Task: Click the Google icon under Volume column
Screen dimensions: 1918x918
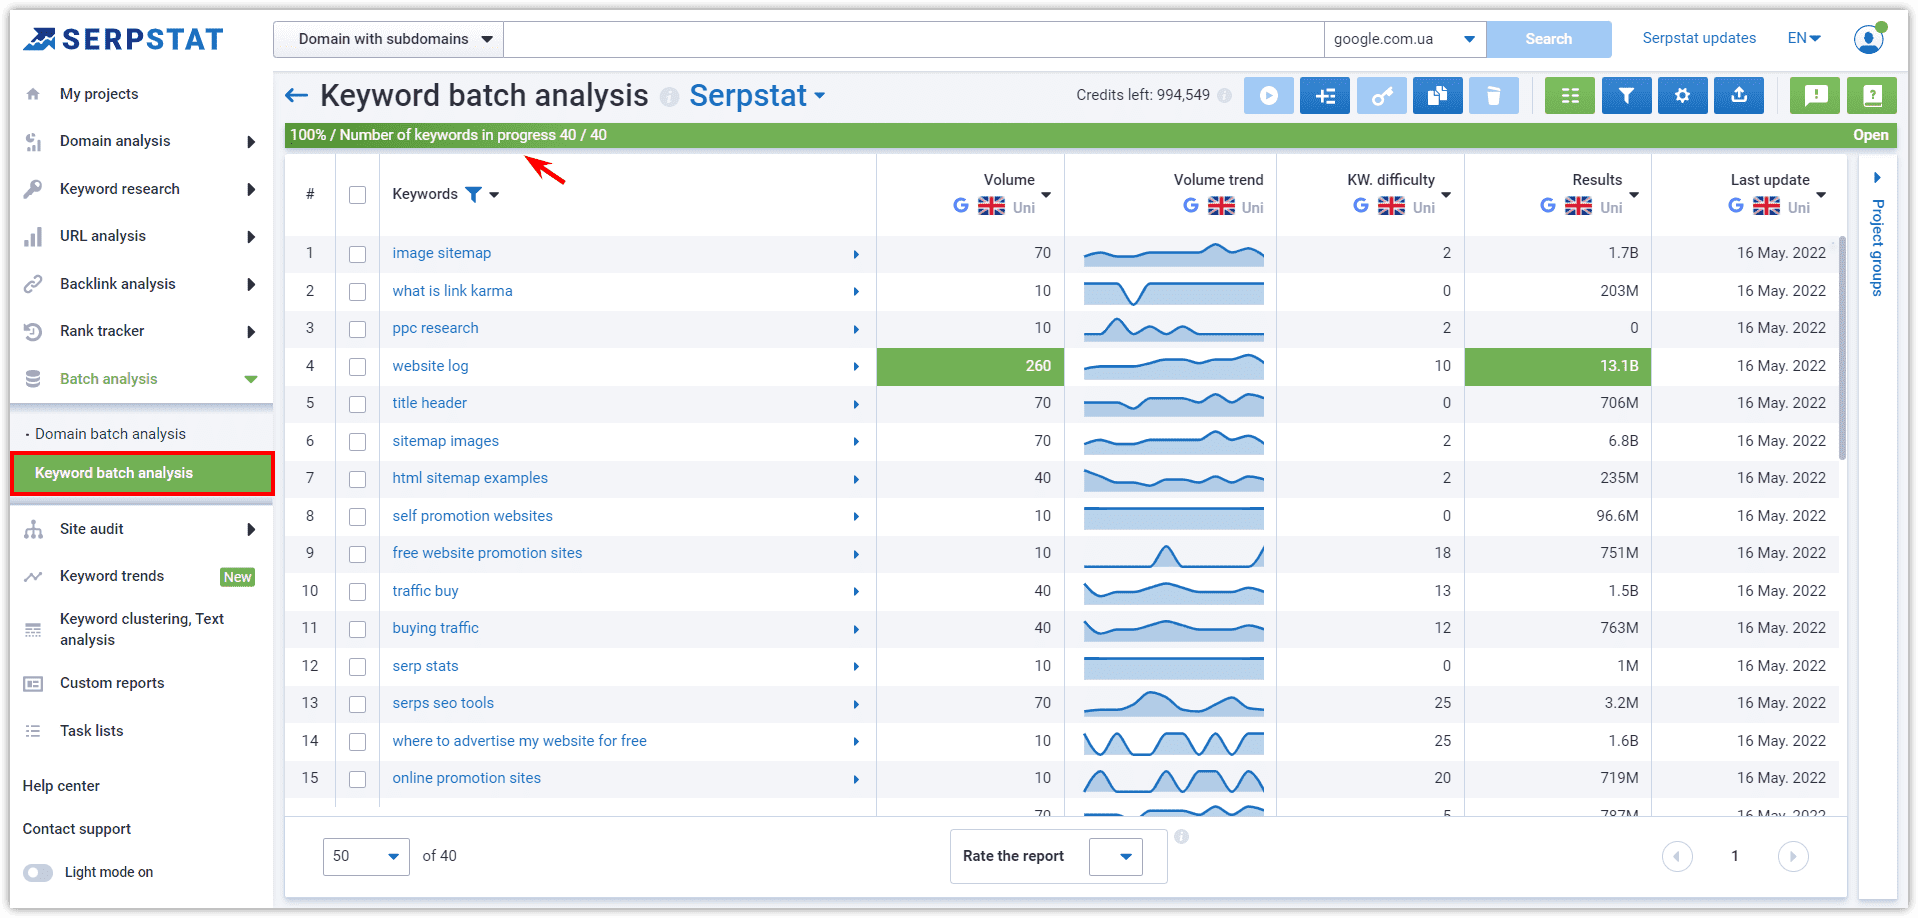Action: [x=961, y=206]
